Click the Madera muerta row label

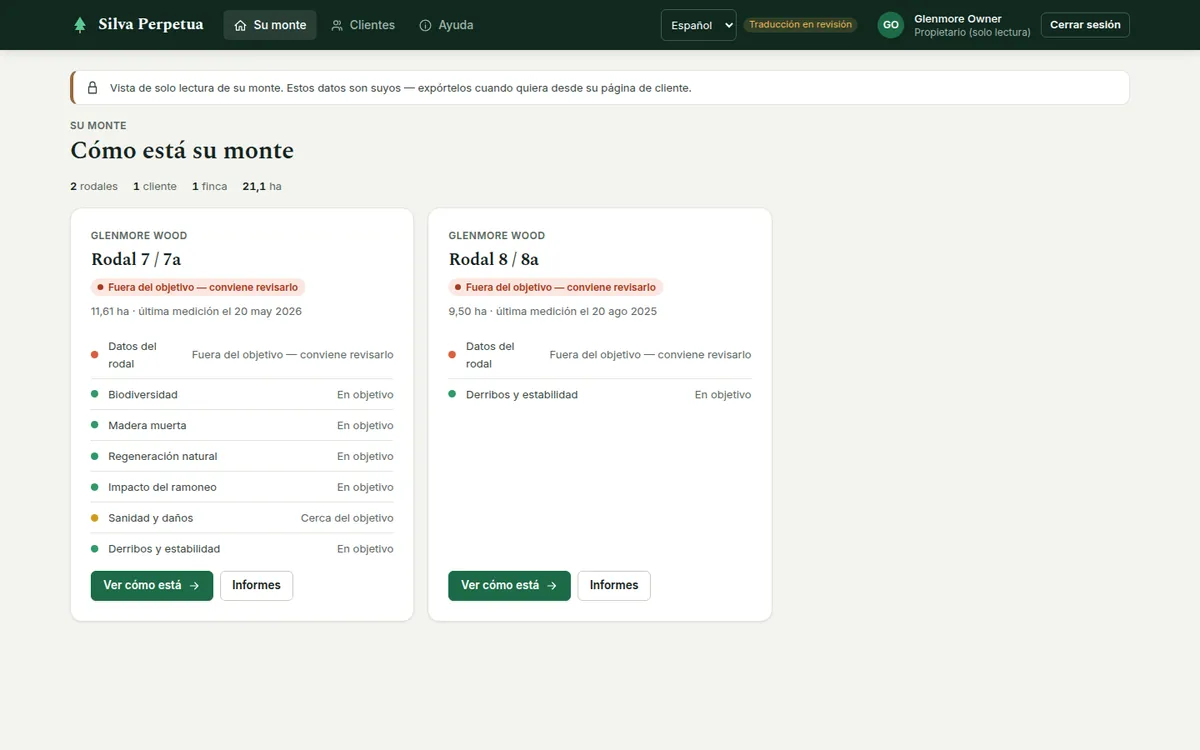click(x=147, y=425)
